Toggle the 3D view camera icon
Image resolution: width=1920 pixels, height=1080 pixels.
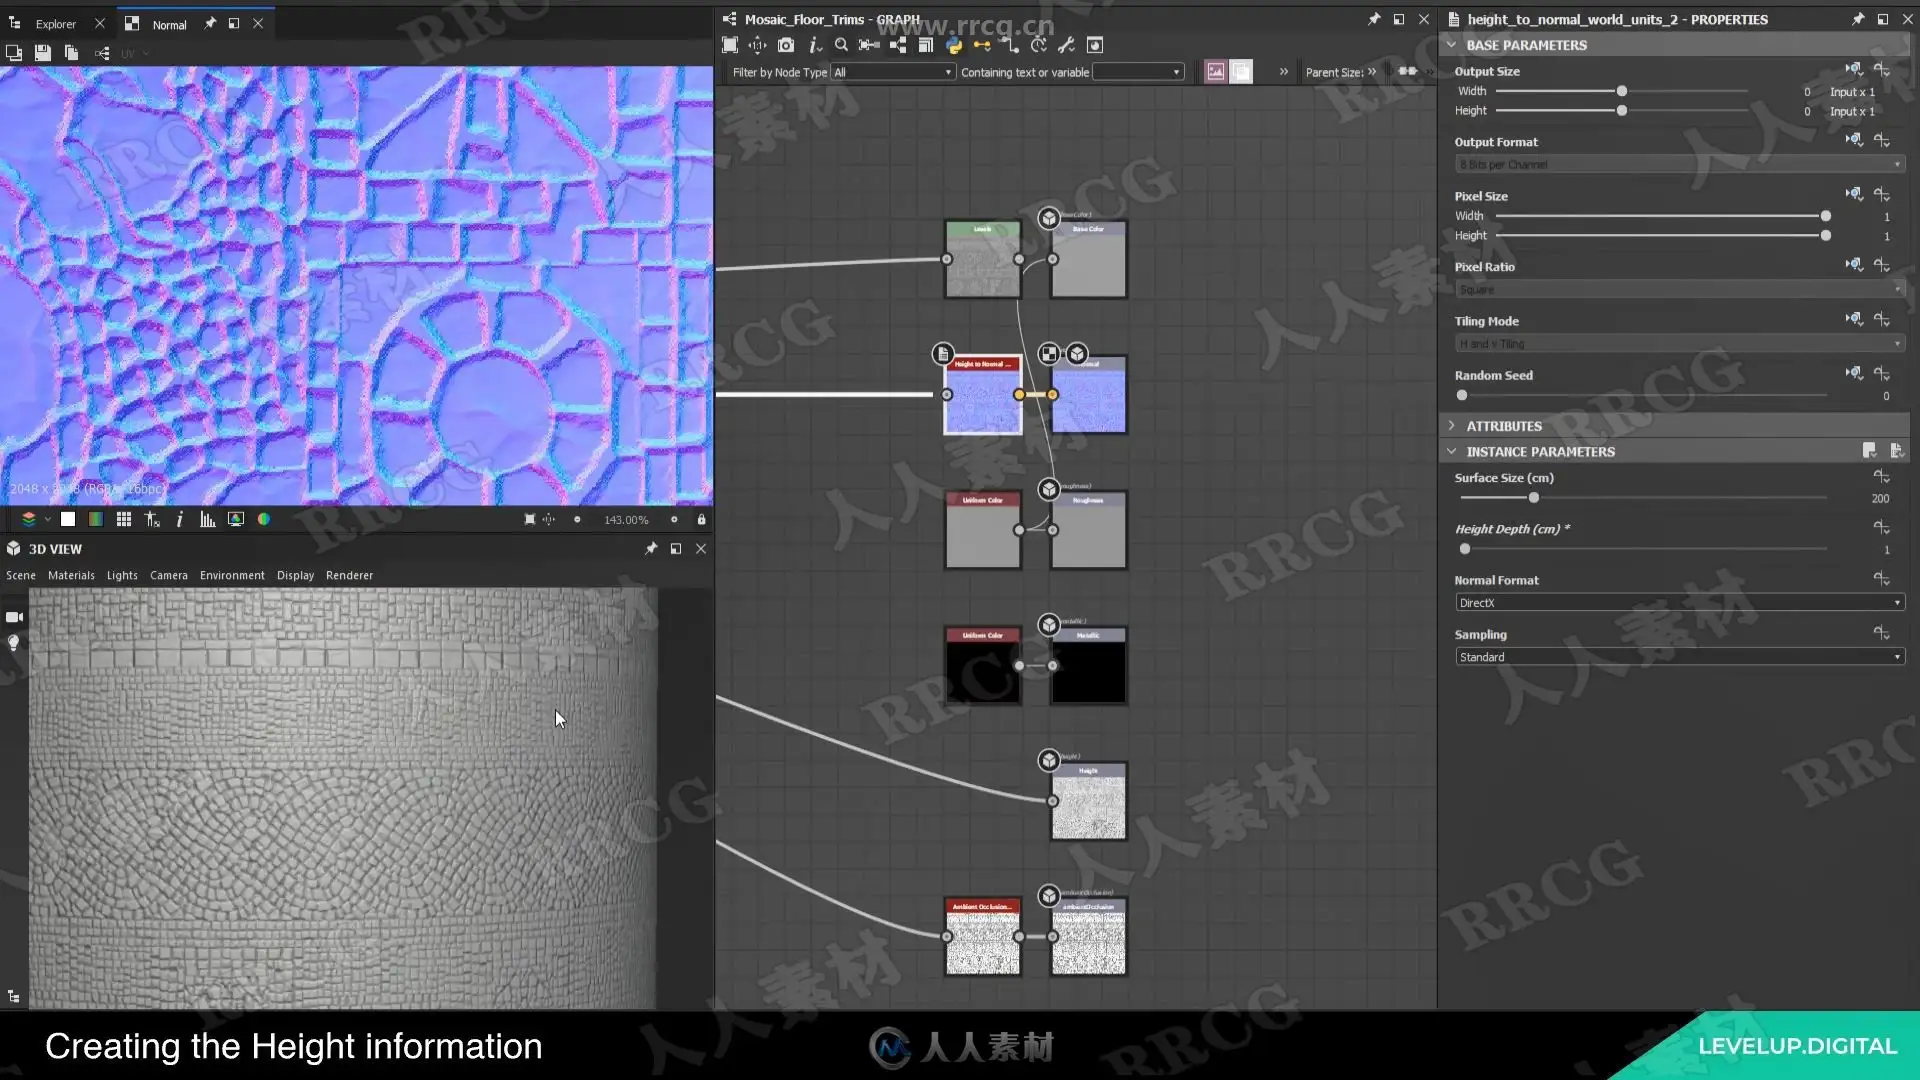14,617
